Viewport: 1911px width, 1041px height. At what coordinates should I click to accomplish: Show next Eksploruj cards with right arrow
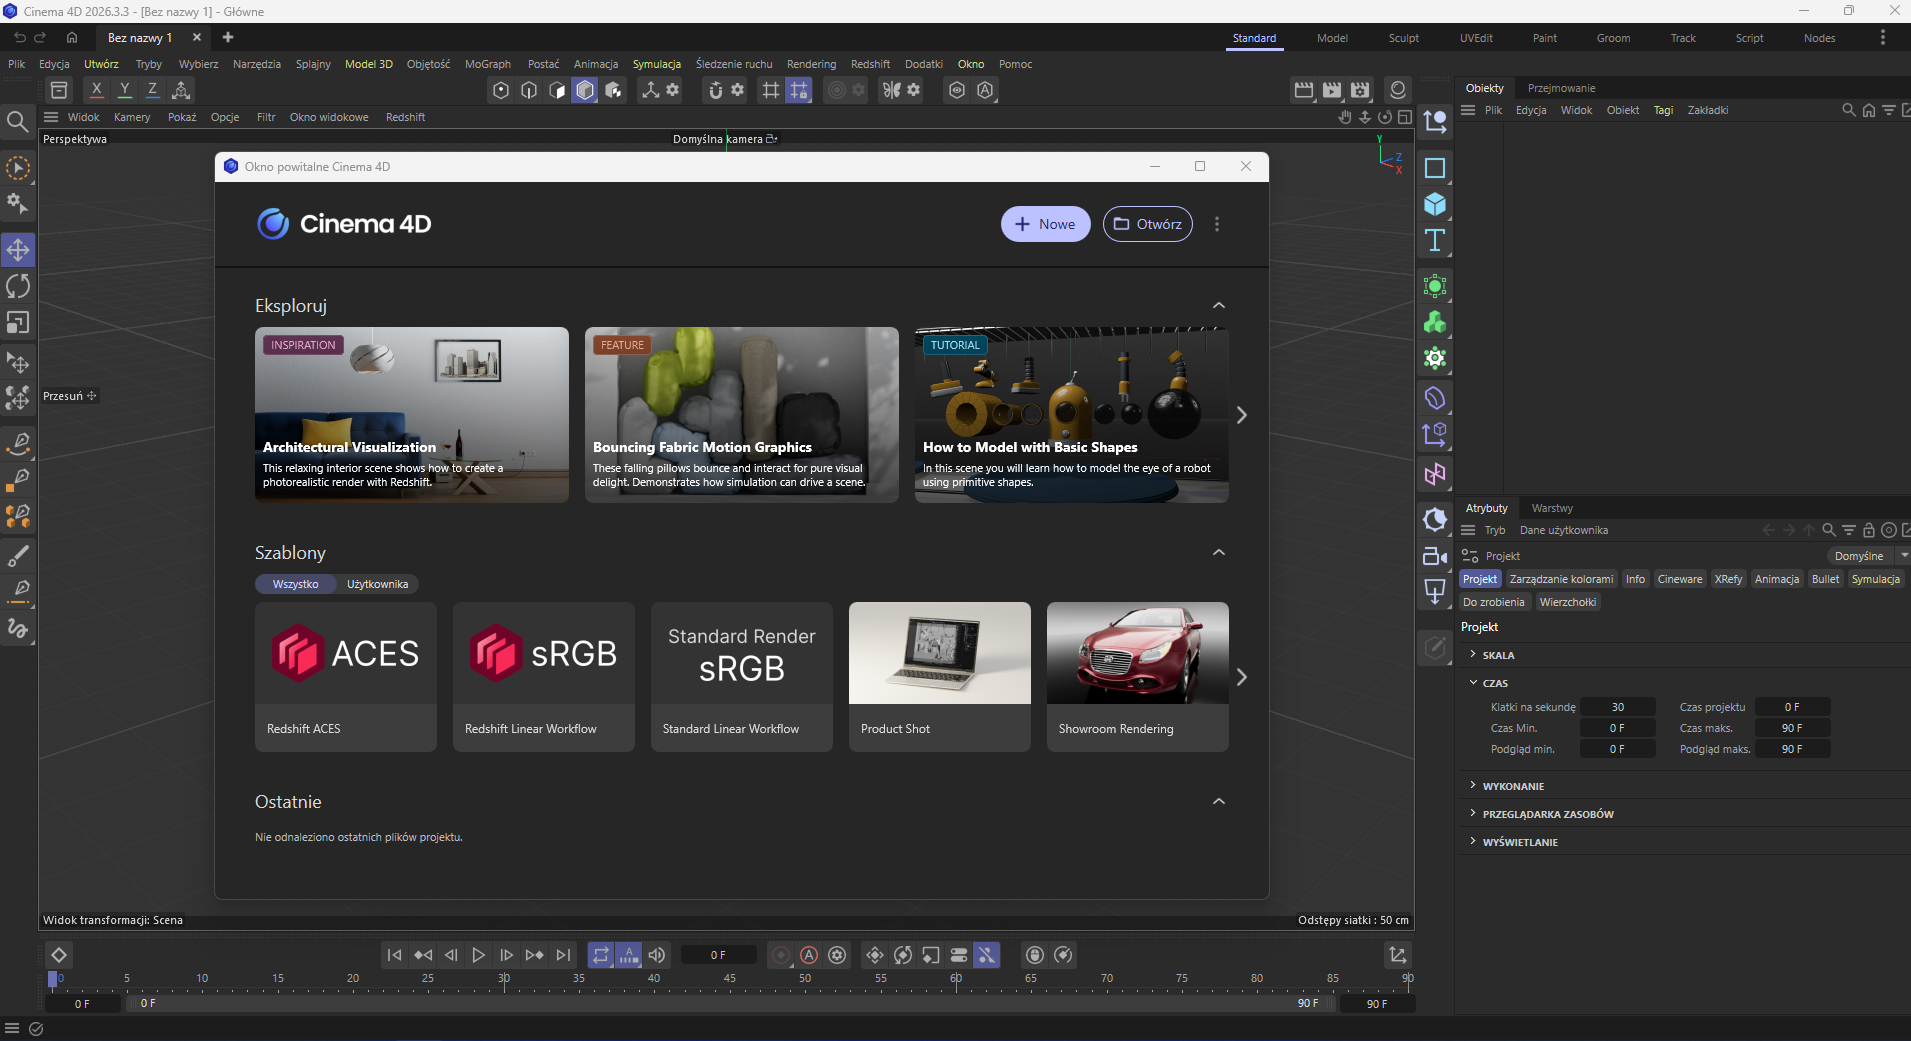coord(1241,415)
